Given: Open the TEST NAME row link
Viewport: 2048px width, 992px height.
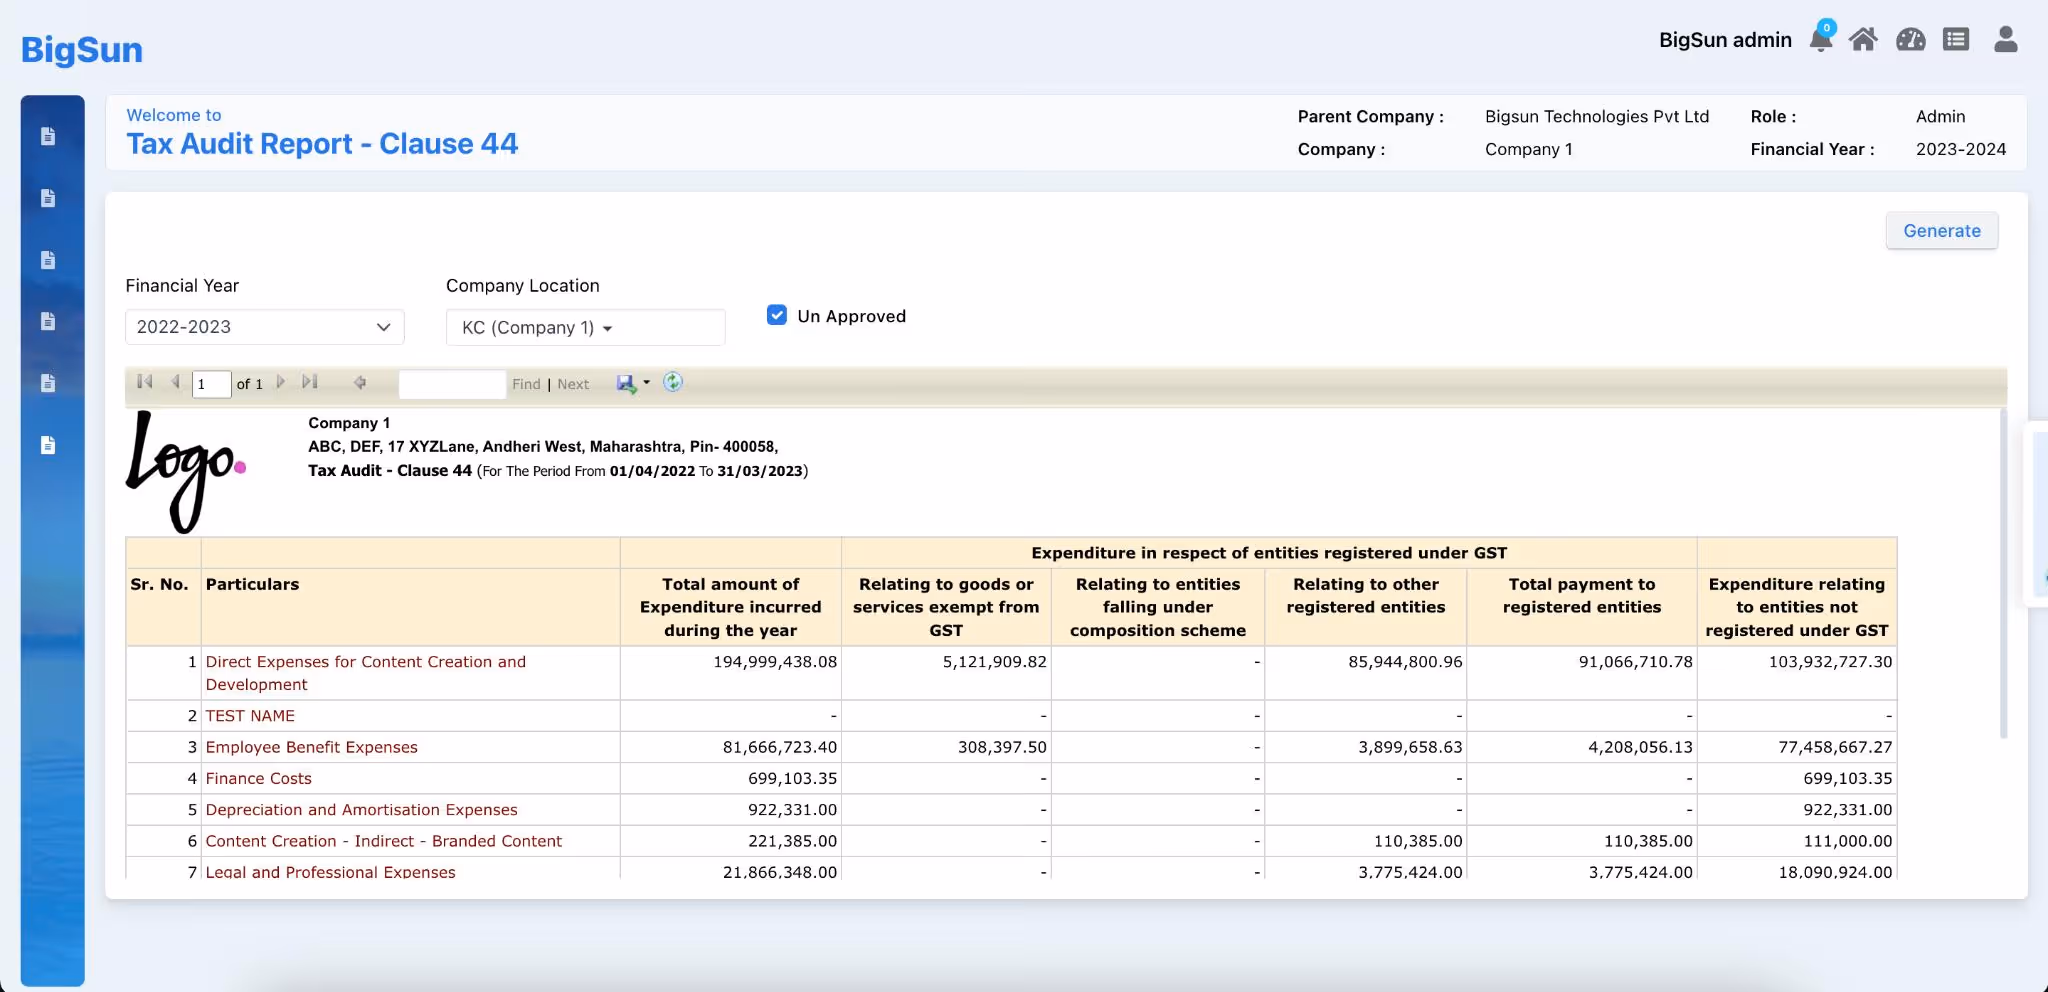Looking at the screenshot, I should click(250, 716).
